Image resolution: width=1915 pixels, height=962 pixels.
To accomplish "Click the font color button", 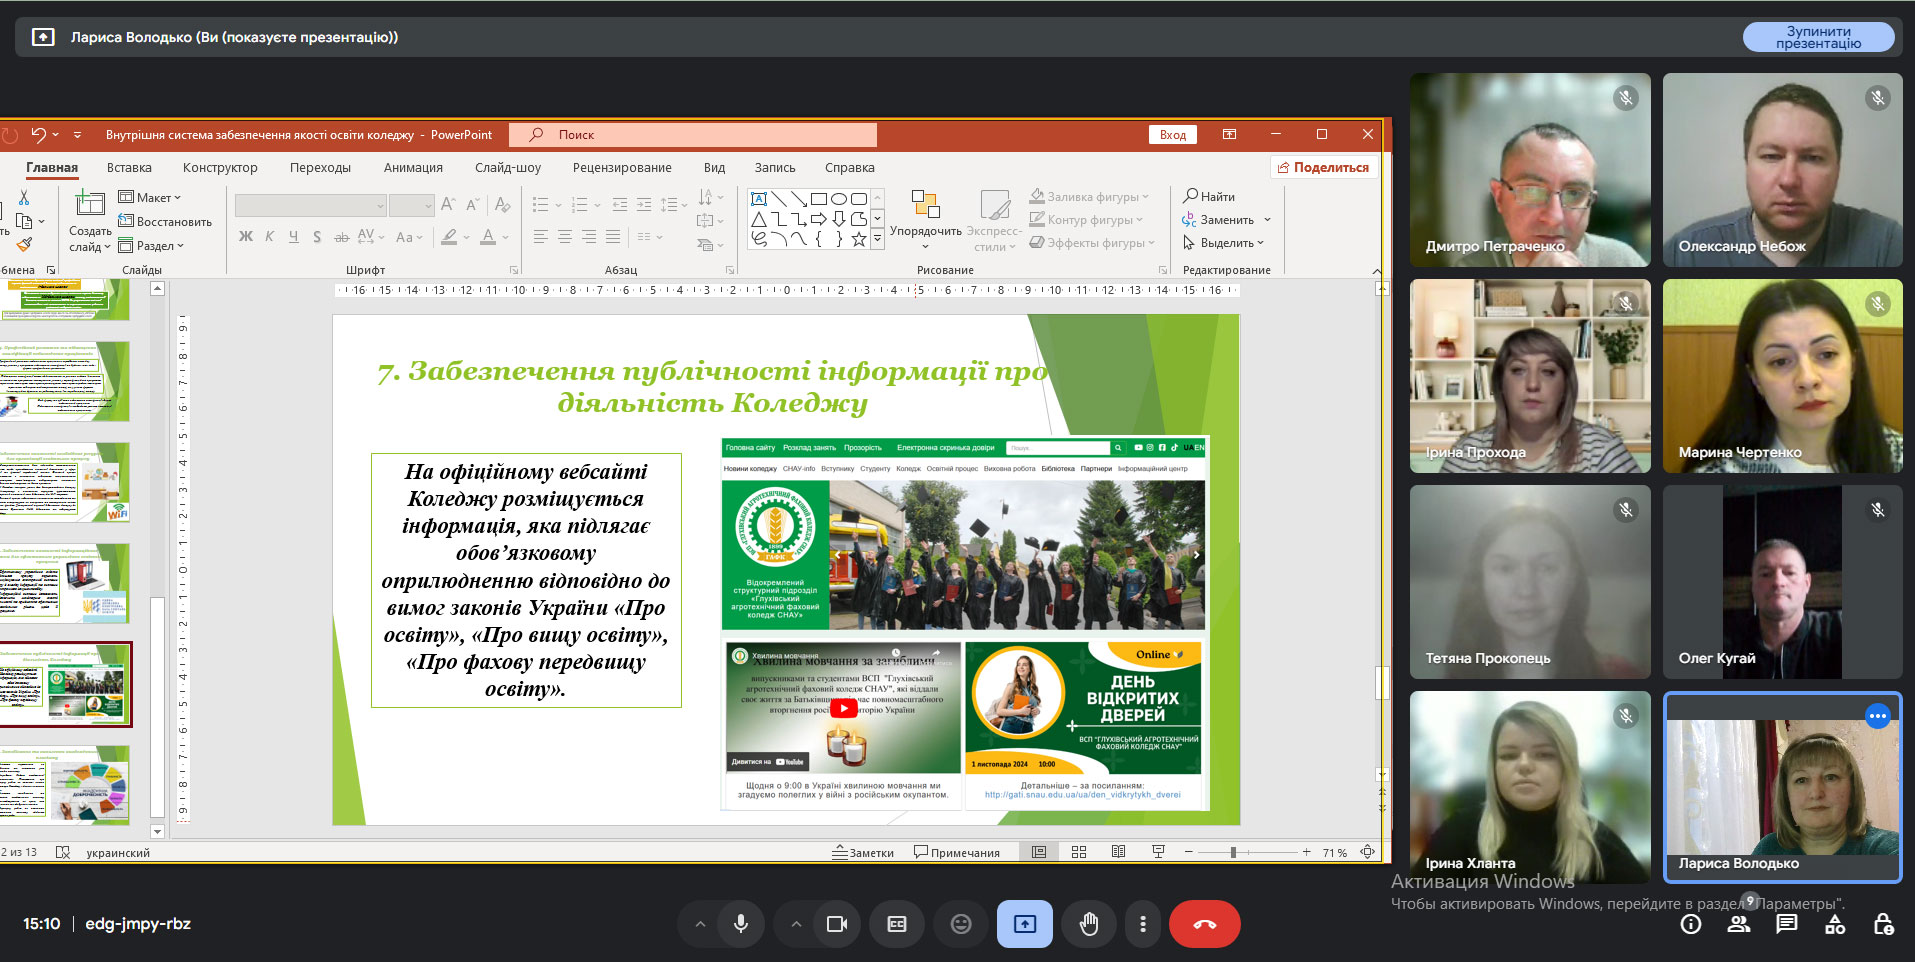I will point(488,237).
